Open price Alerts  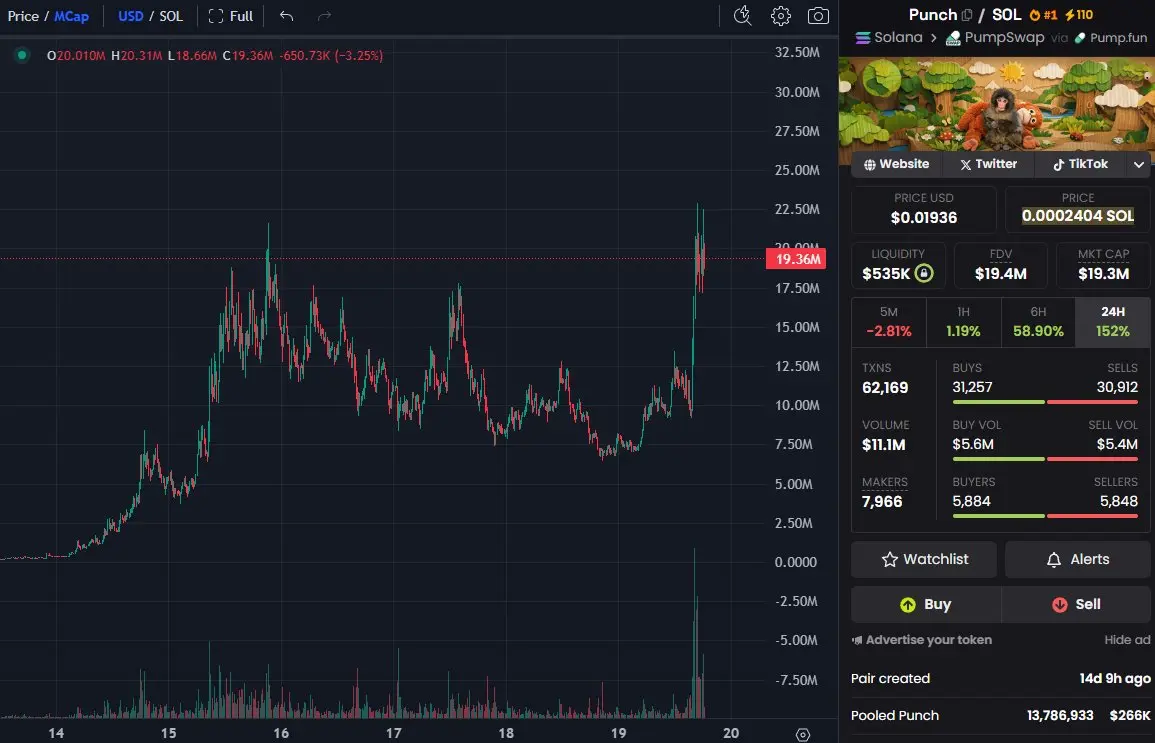pyautogui.click(x=1078, y=560)
